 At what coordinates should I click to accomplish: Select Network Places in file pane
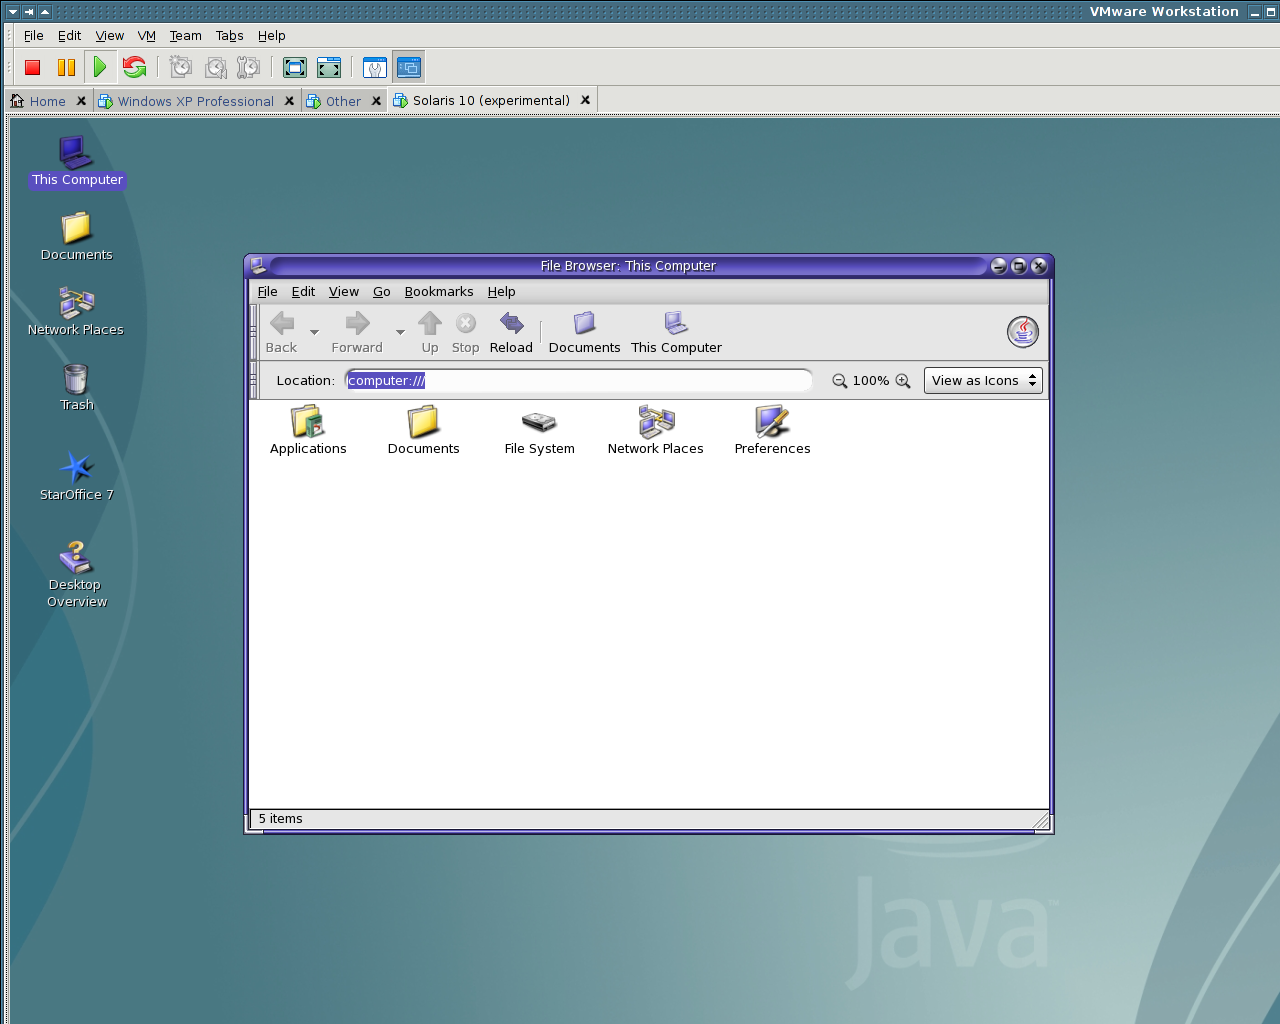coord(656,430)
